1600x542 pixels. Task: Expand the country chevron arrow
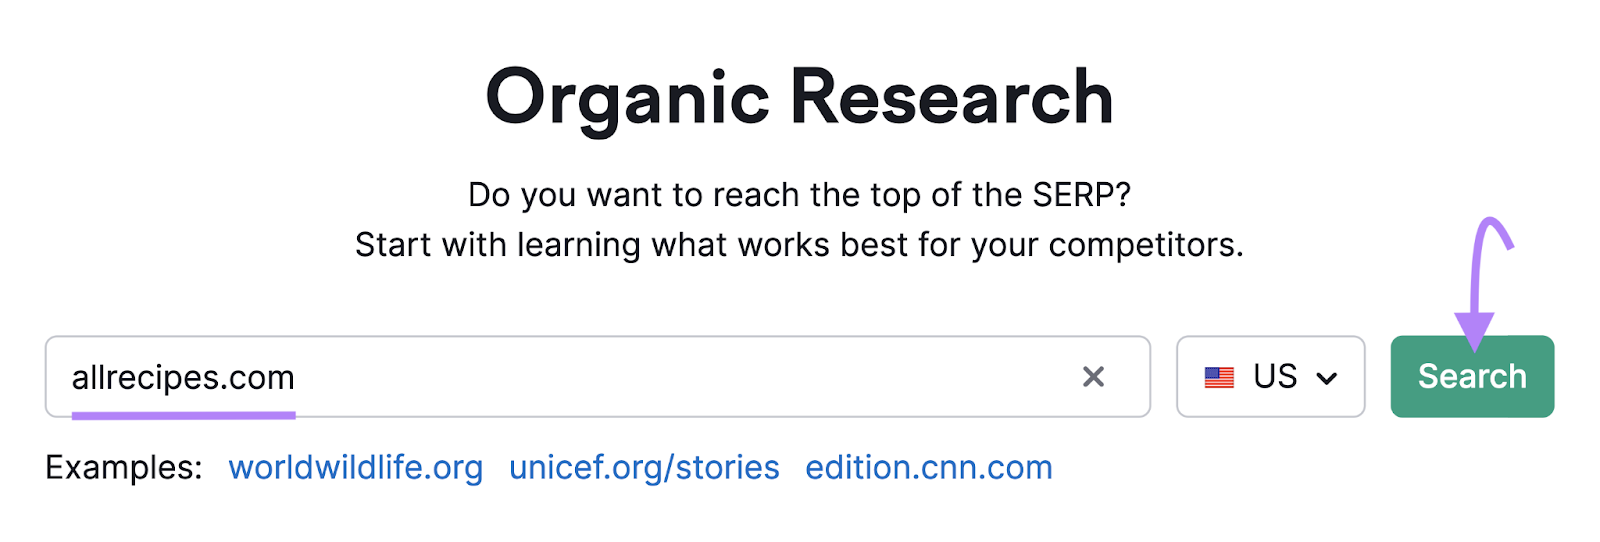pos(1327,378)
